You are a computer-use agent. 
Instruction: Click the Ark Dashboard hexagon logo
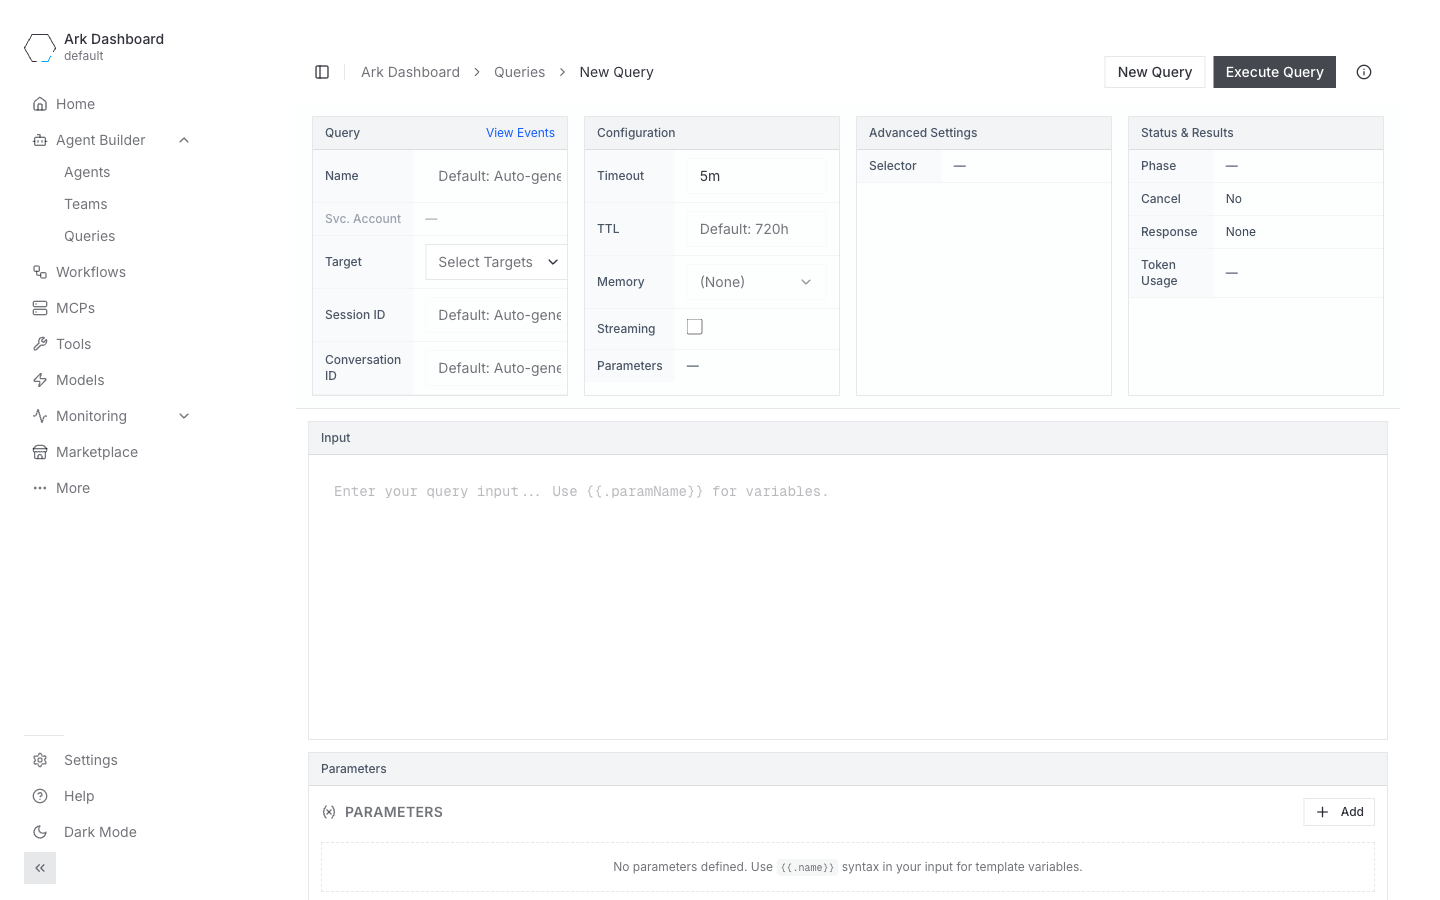[40, 47]
